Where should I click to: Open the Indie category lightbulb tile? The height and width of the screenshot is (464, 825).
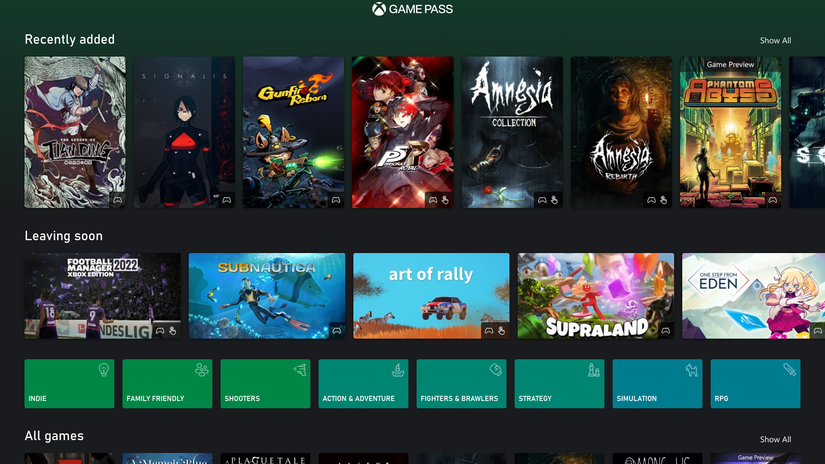point(69,384)
